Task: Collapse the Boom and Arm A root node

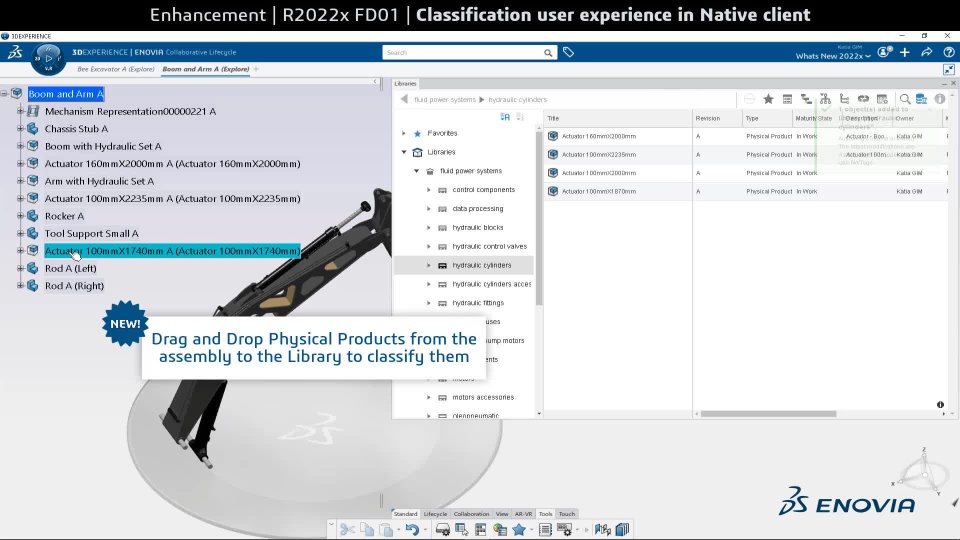Action: click(4, 94)
